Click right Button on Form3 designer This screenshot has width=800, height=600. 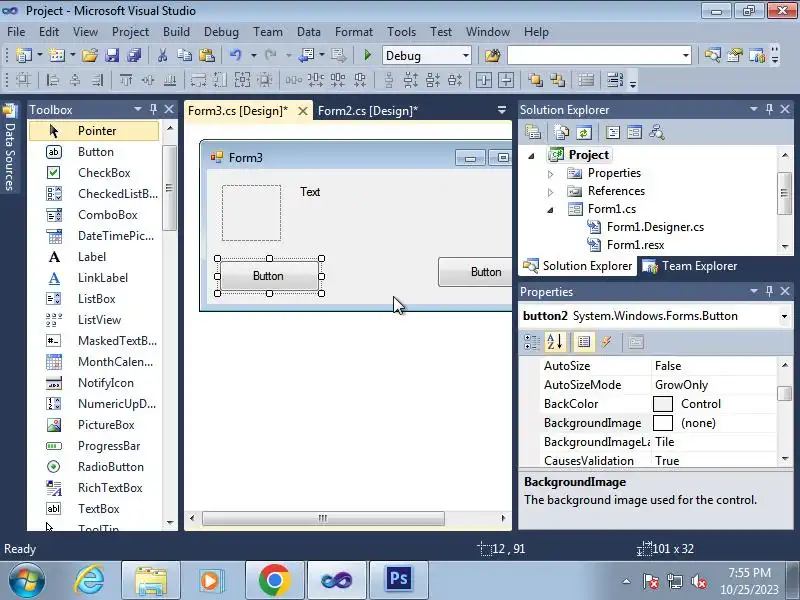[x=475, y=272]
